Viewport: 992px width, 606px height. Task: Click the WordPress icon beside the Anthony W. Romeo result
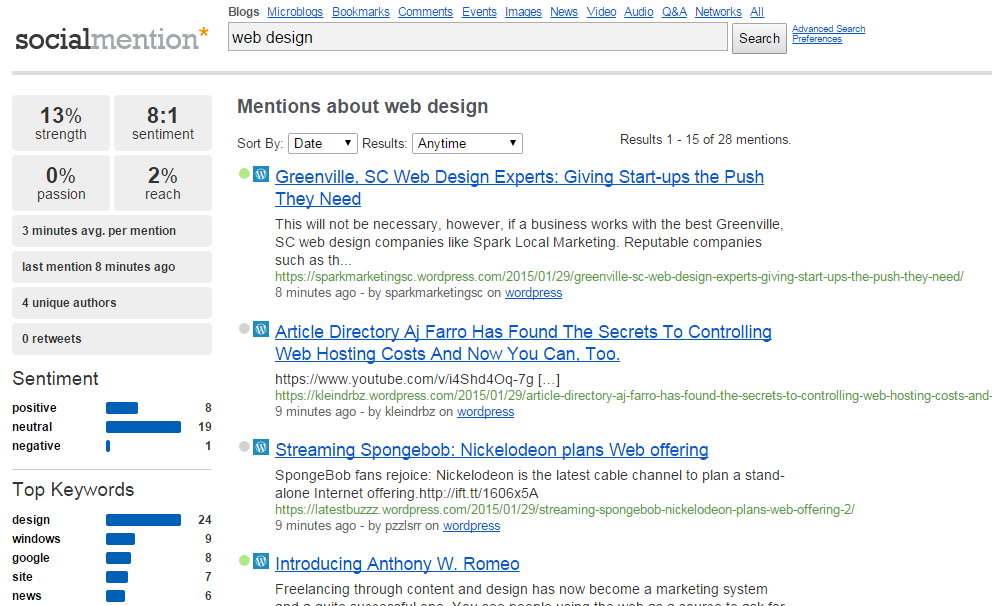pyautogui.click(x=261, y=561)
